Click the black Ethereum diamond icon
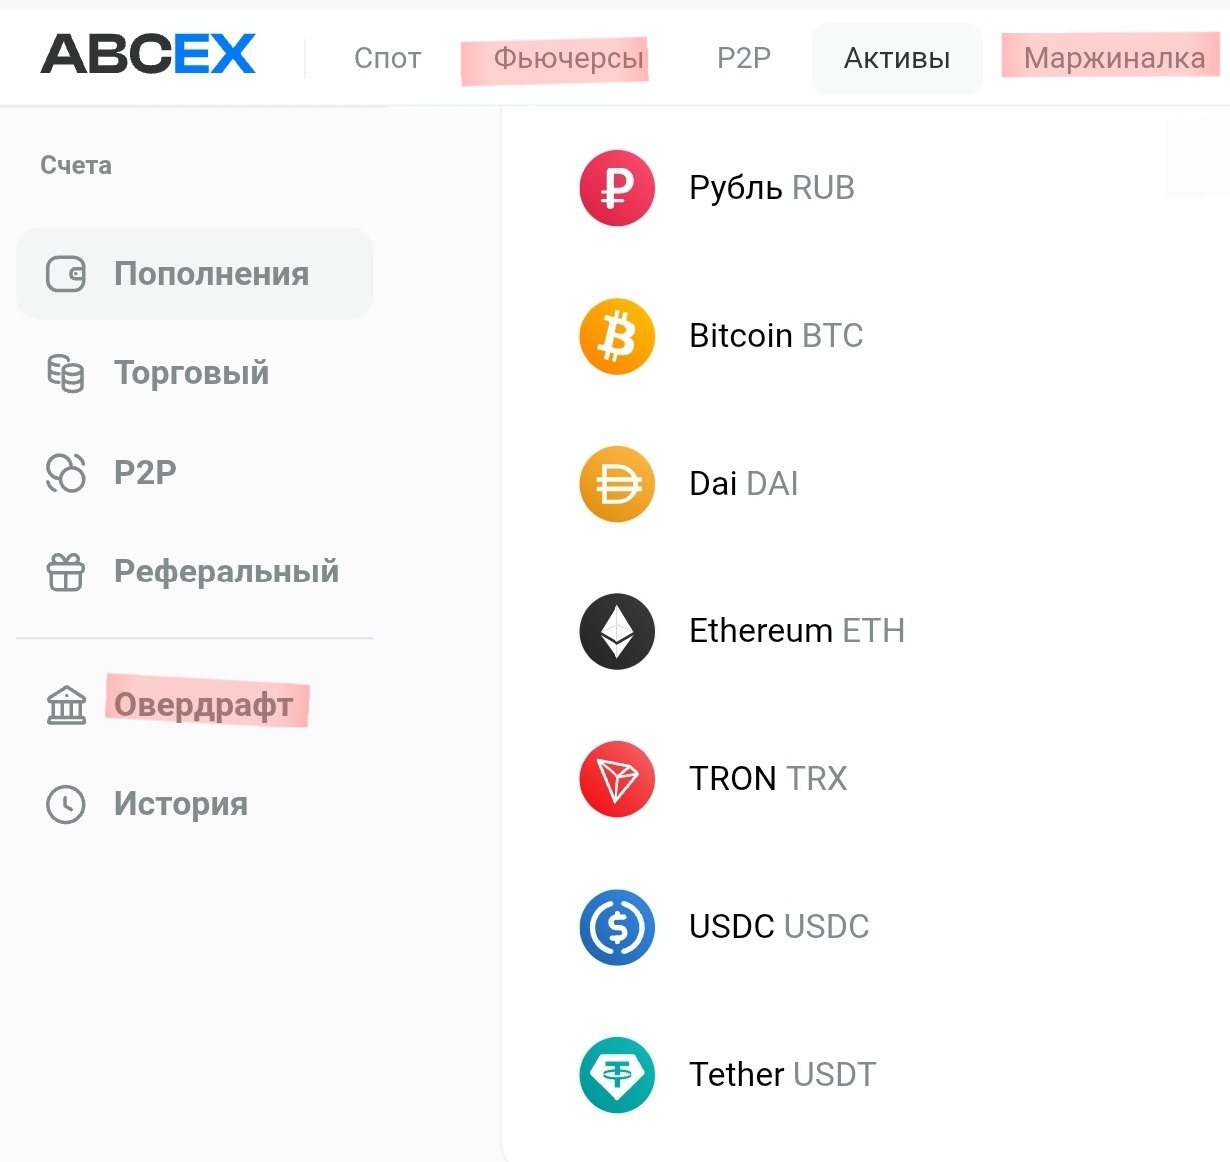Viewport: 1230px width, 1162px height. tap(617, 632)
